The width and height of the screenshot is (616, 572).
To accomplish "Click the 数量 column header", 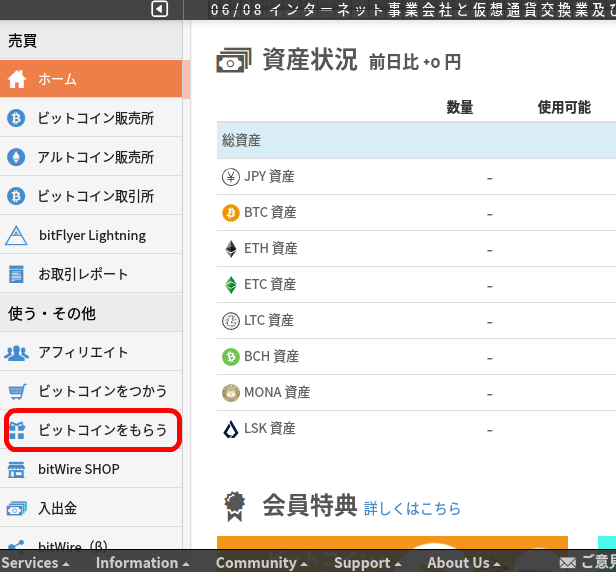I will pos(460,107).
